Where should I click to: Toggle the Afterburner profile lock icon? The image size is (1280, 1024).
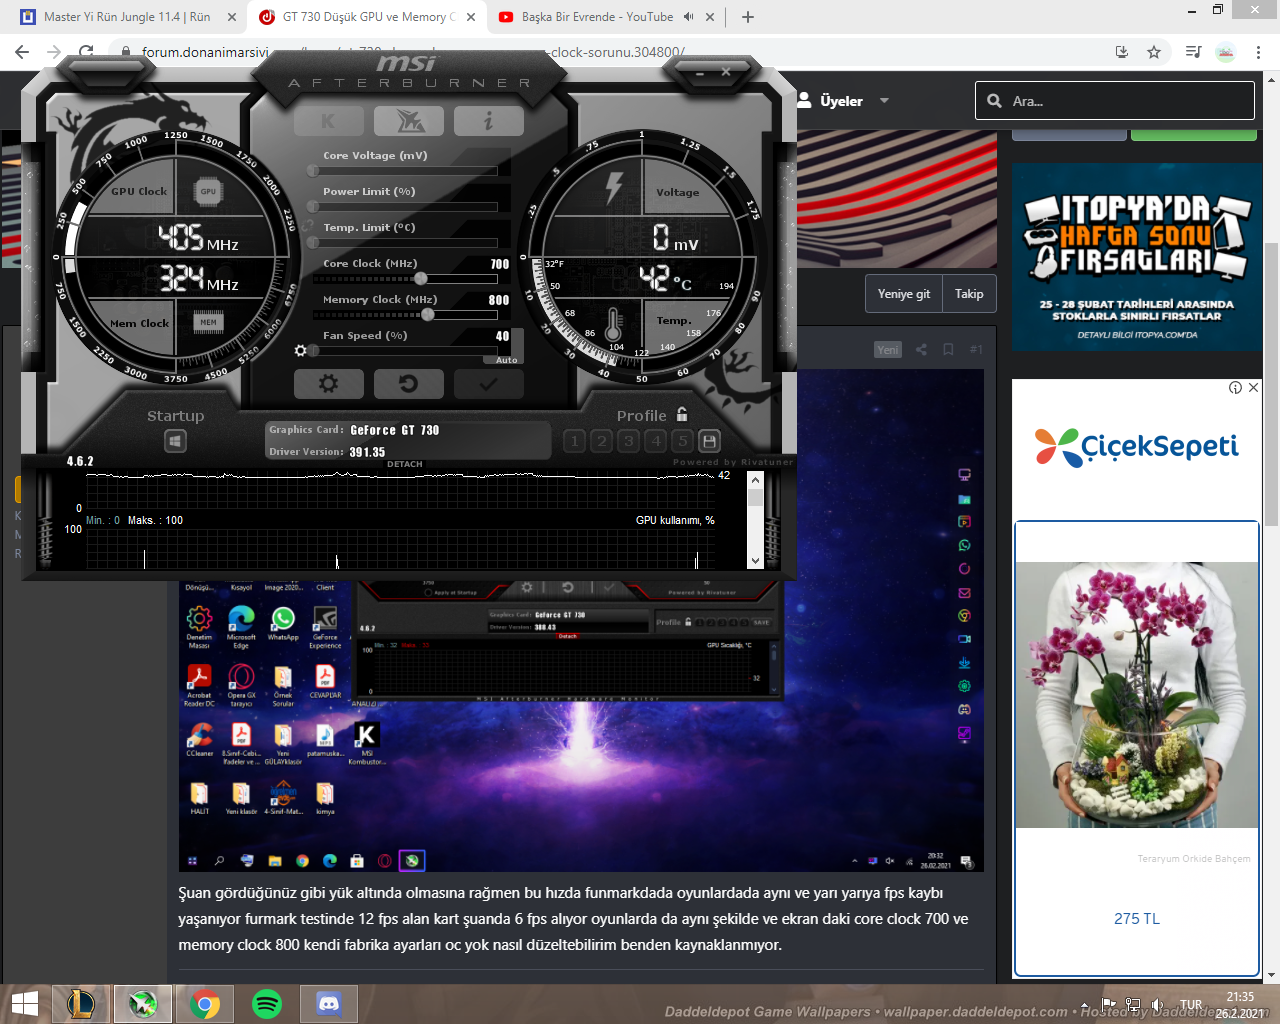[x=682, y=414]
